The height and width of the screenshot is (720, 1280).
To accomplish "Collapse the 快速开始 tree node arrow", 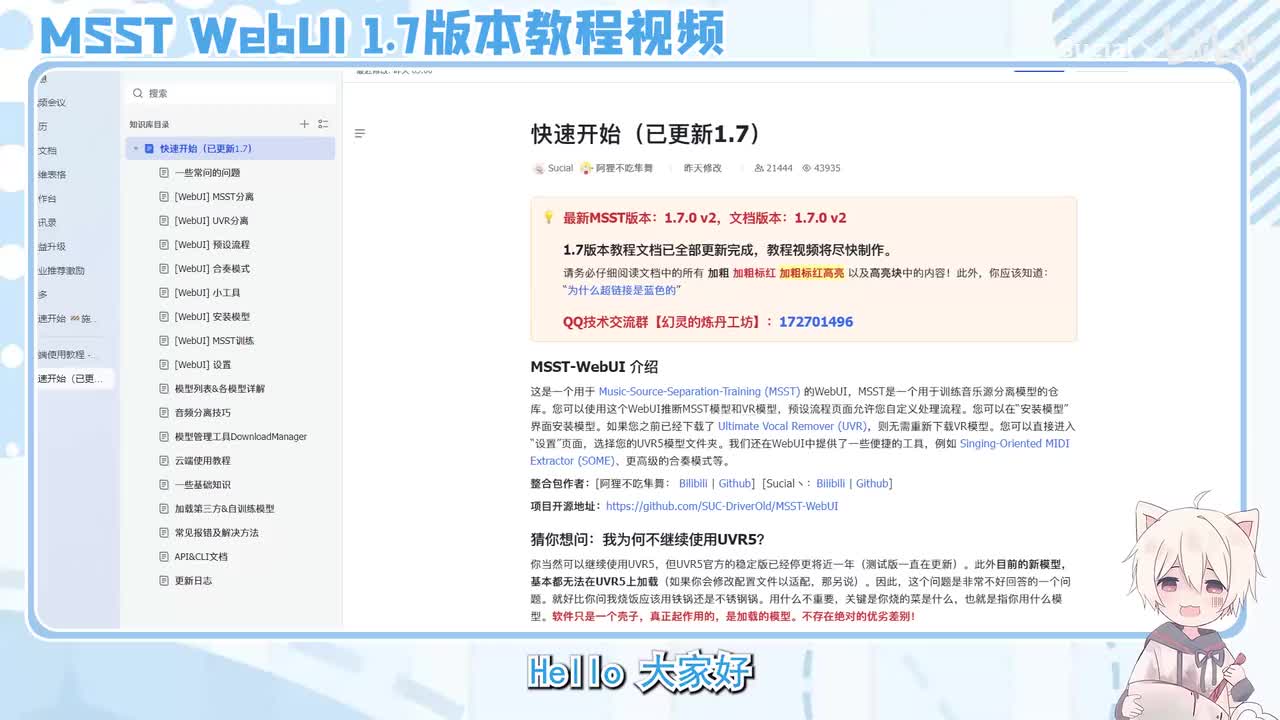I will coord(136,148).
